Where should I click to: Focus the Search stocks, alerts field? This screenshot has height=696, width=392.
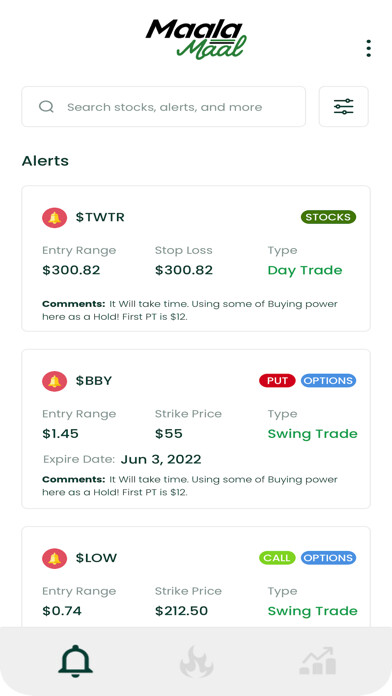coord(163,107)
